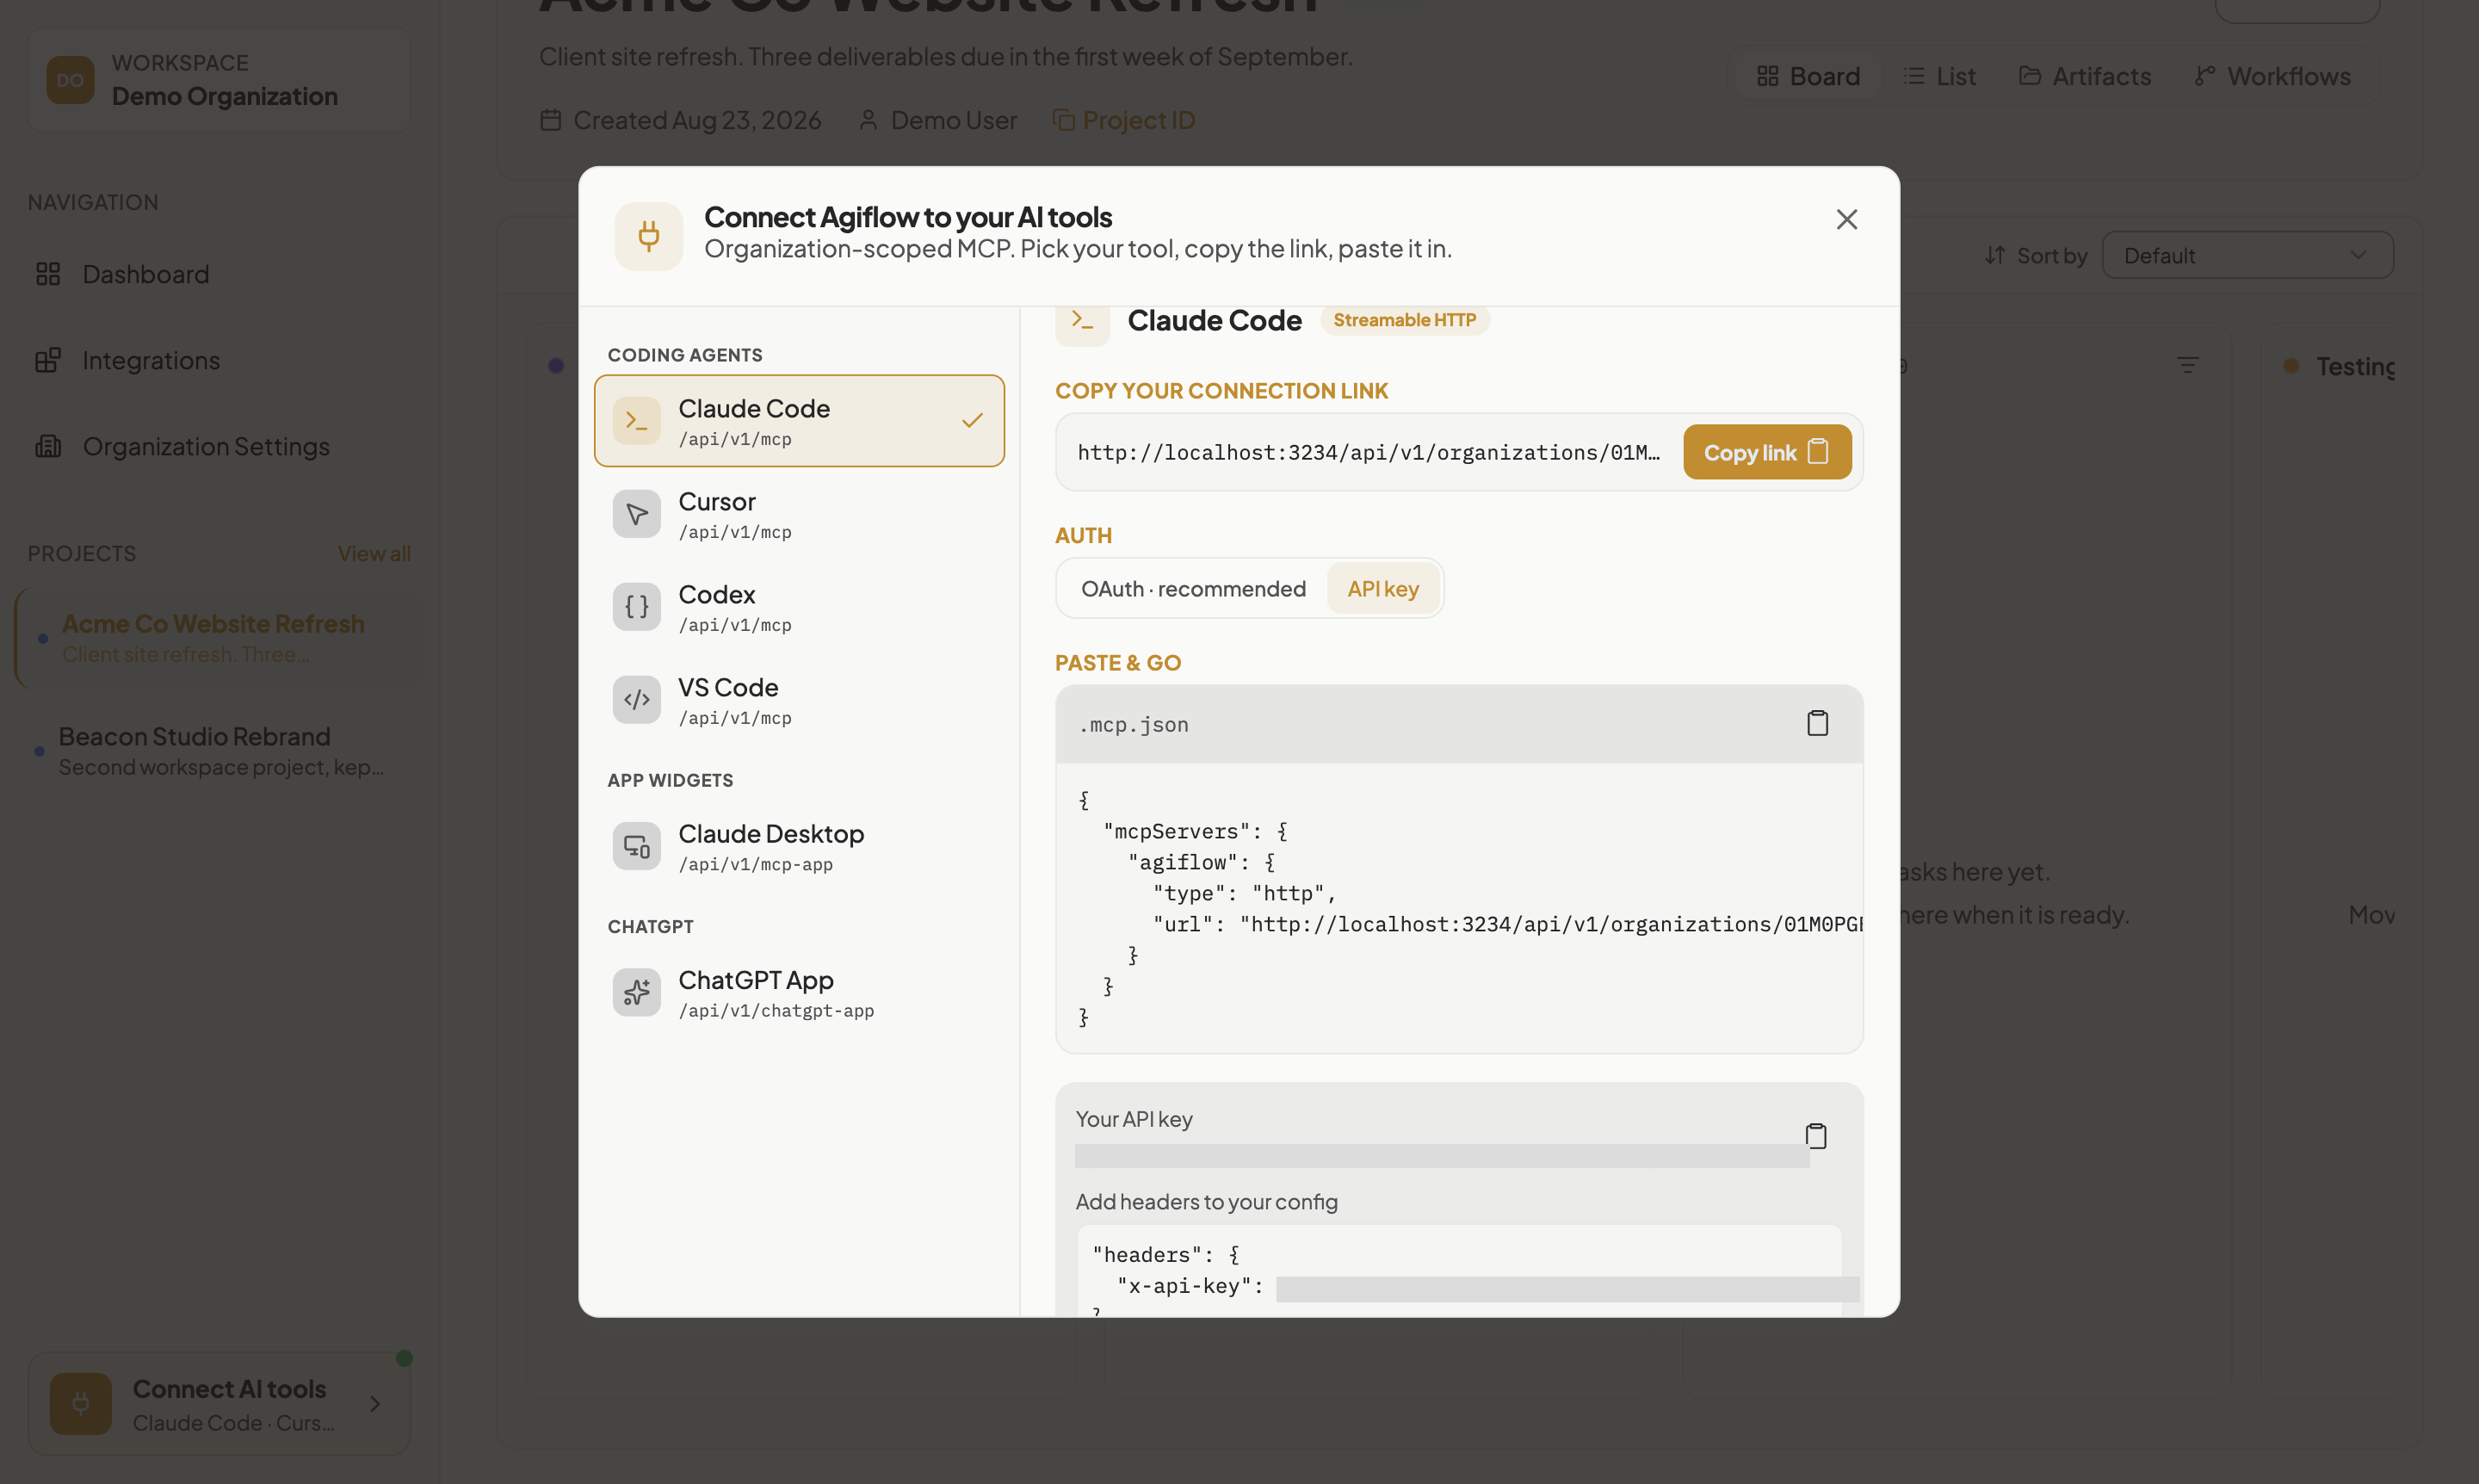Click the plug icon in dialog header
Screen dimensions: 2479x1484
pos(648,236)
